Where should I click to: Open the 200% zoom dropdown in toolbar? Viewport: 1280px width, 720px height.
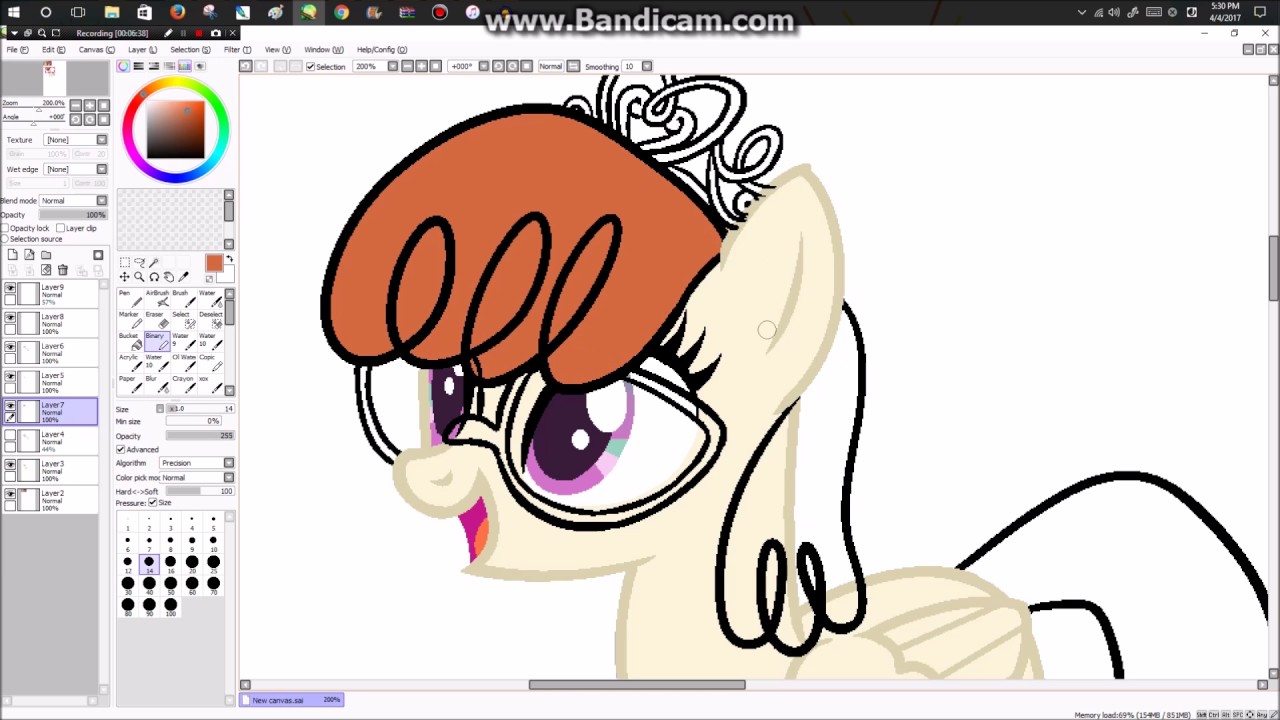[393, 67]
